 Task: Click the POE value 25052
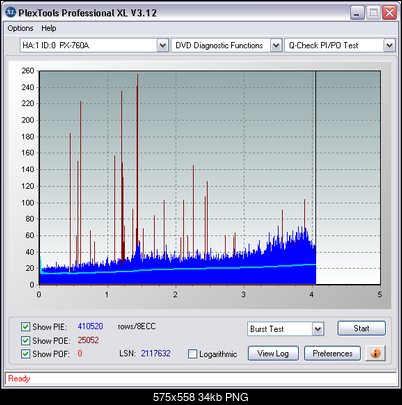[88, 340]
